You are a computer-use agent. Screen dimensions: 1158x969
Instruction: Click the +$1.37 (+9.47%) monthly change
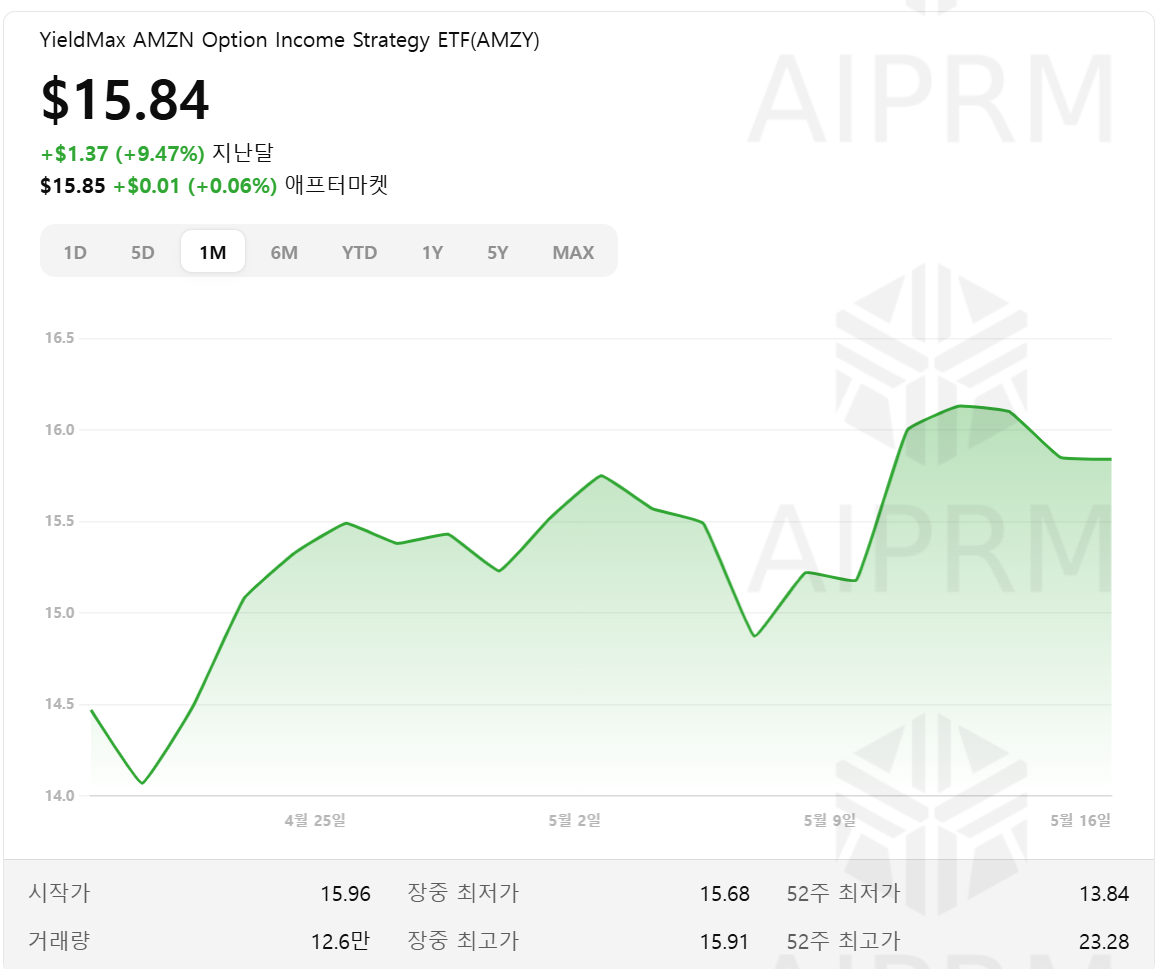(123, 154)
